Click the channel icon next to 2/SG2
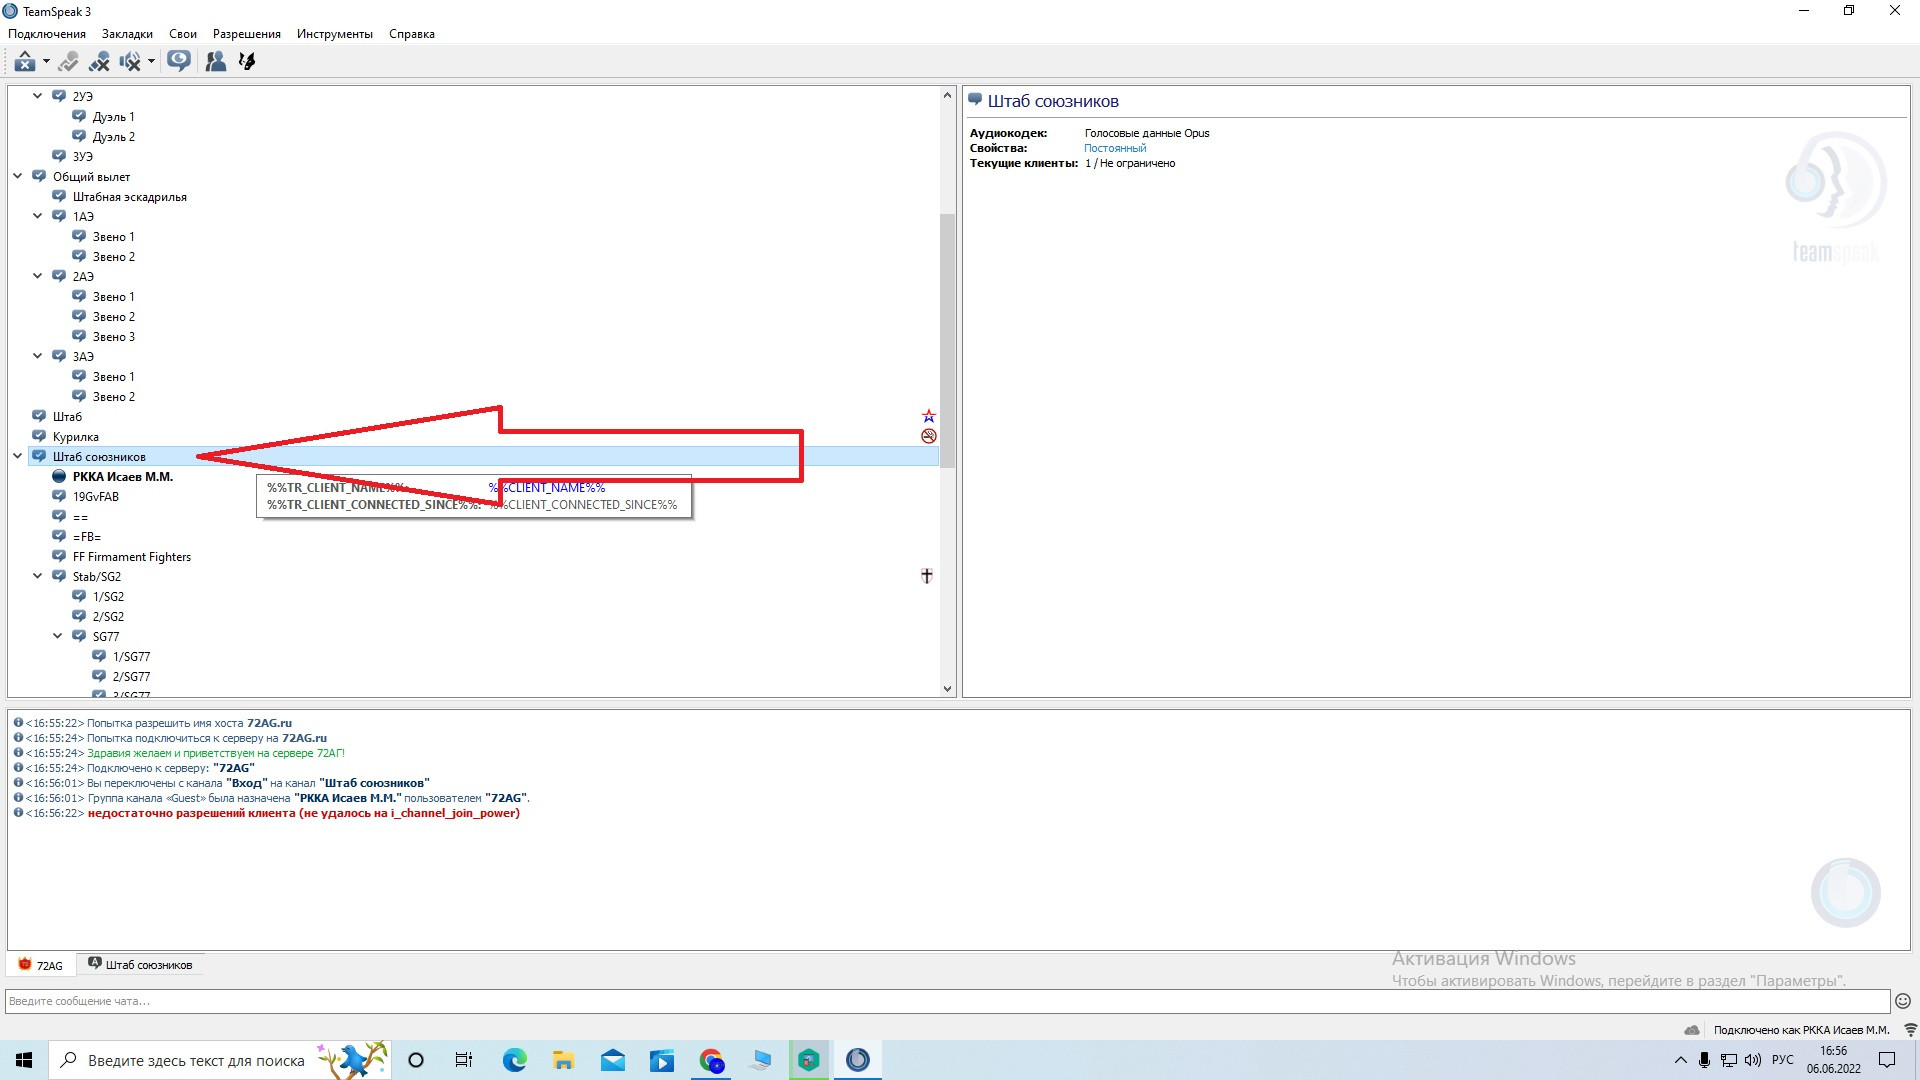The image size is (1920, 1080). point(79,616)
